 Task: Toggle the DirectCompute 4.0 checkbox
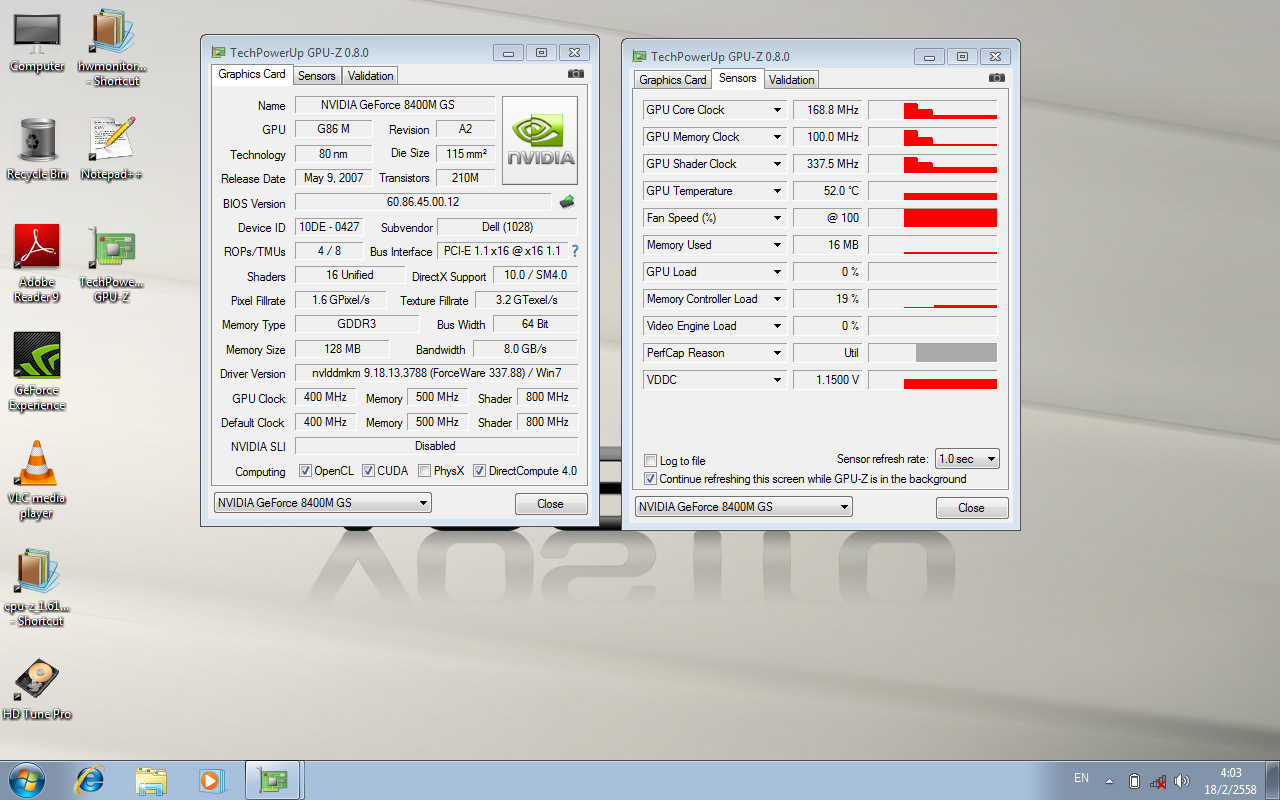tap(479, 471)
